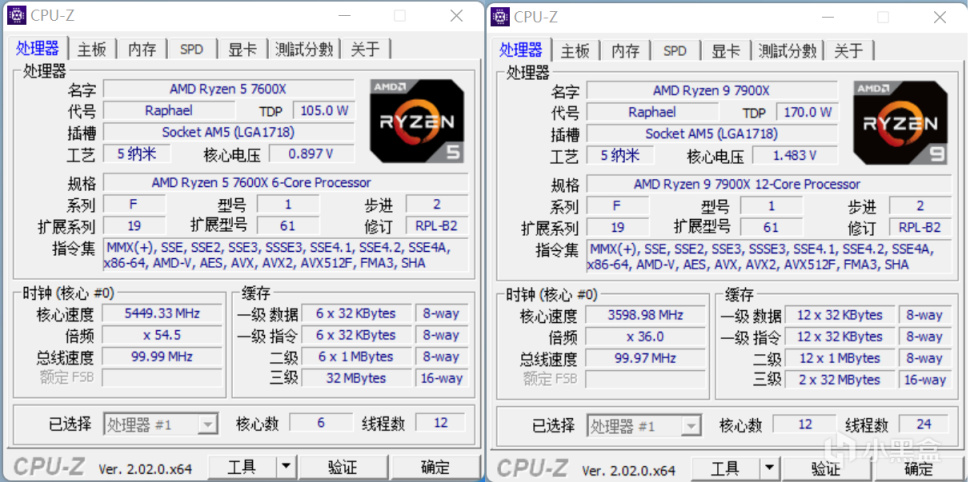Screen dimensions: 970x482
Task: Open the 关于 tab in the left window
Action: 365,49
